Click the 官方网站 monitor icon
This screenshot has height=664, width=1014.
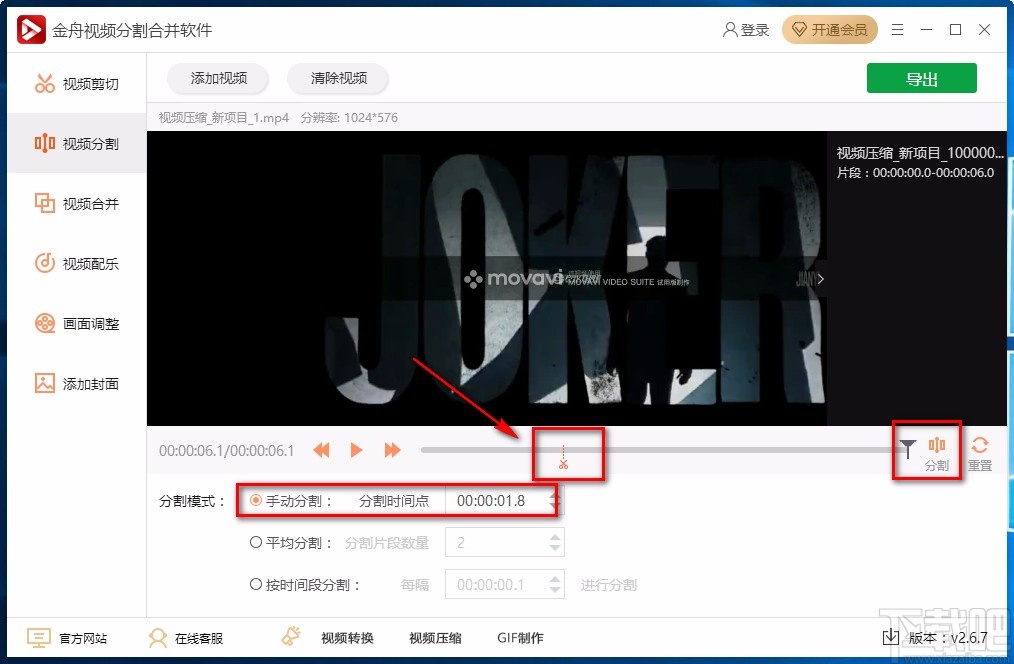tap(38, 638)
